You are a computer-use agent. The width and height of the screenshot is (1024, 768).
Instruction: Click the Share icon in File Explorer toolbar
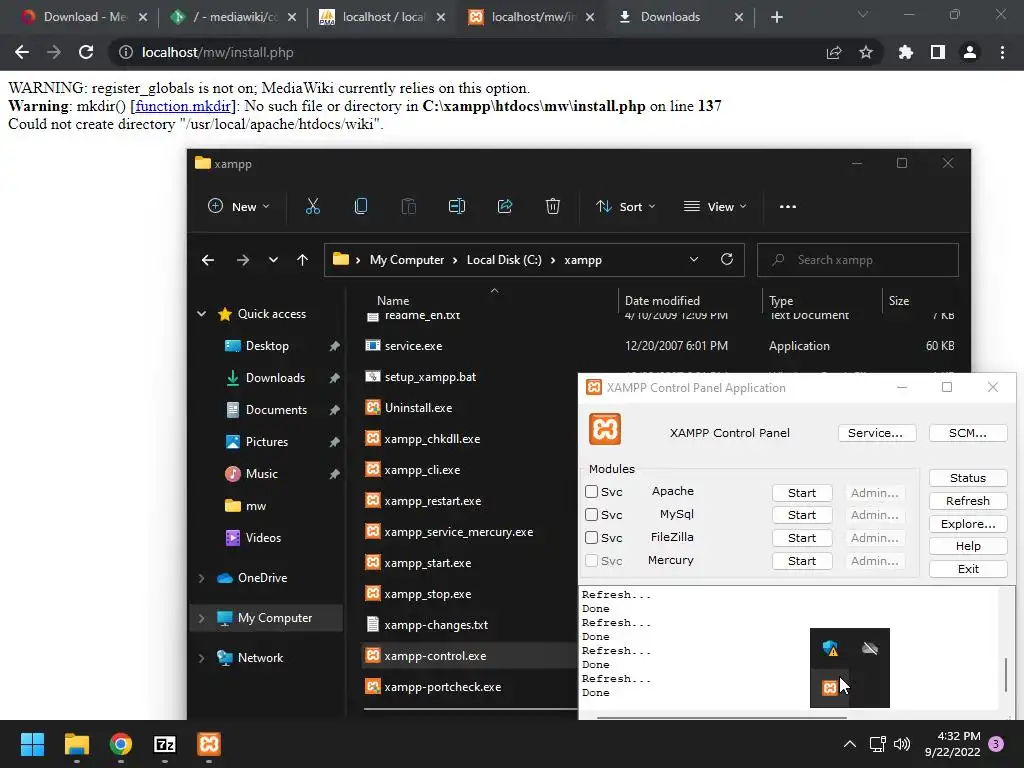click(505, 206)
